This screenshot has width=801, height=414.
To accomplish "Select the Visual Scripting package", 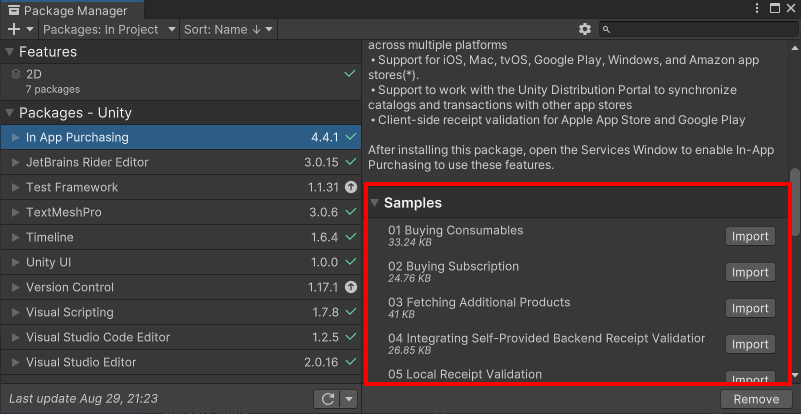I will coord(181,312).
